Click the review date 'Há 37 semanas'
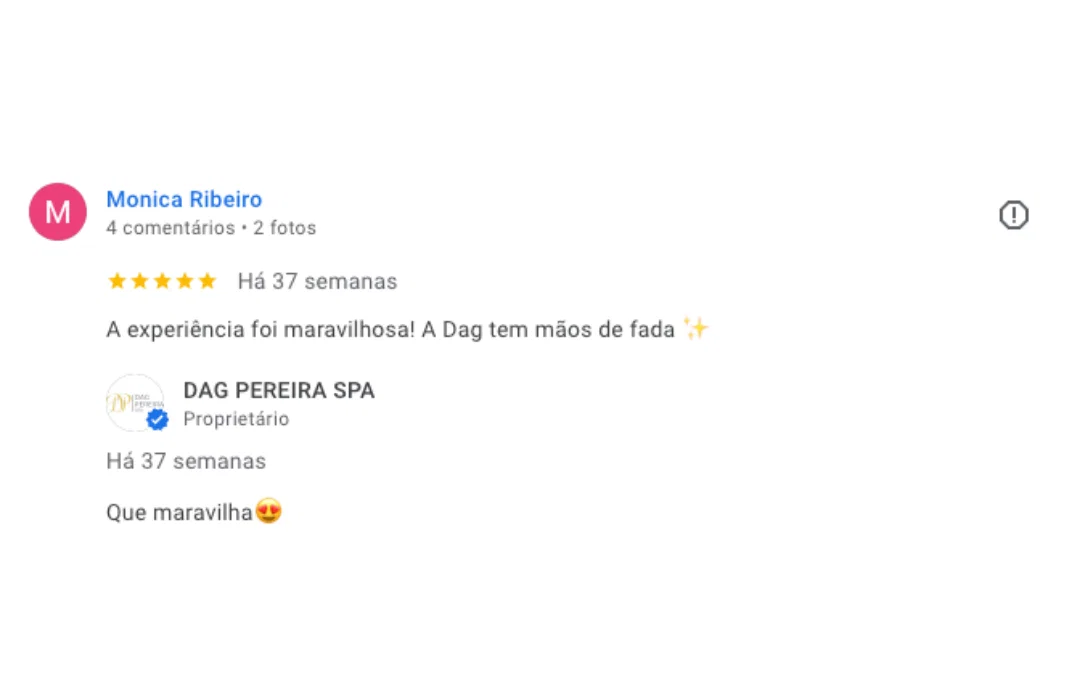The height and width of the screenshot is (700, 1080). pos(318,281)
